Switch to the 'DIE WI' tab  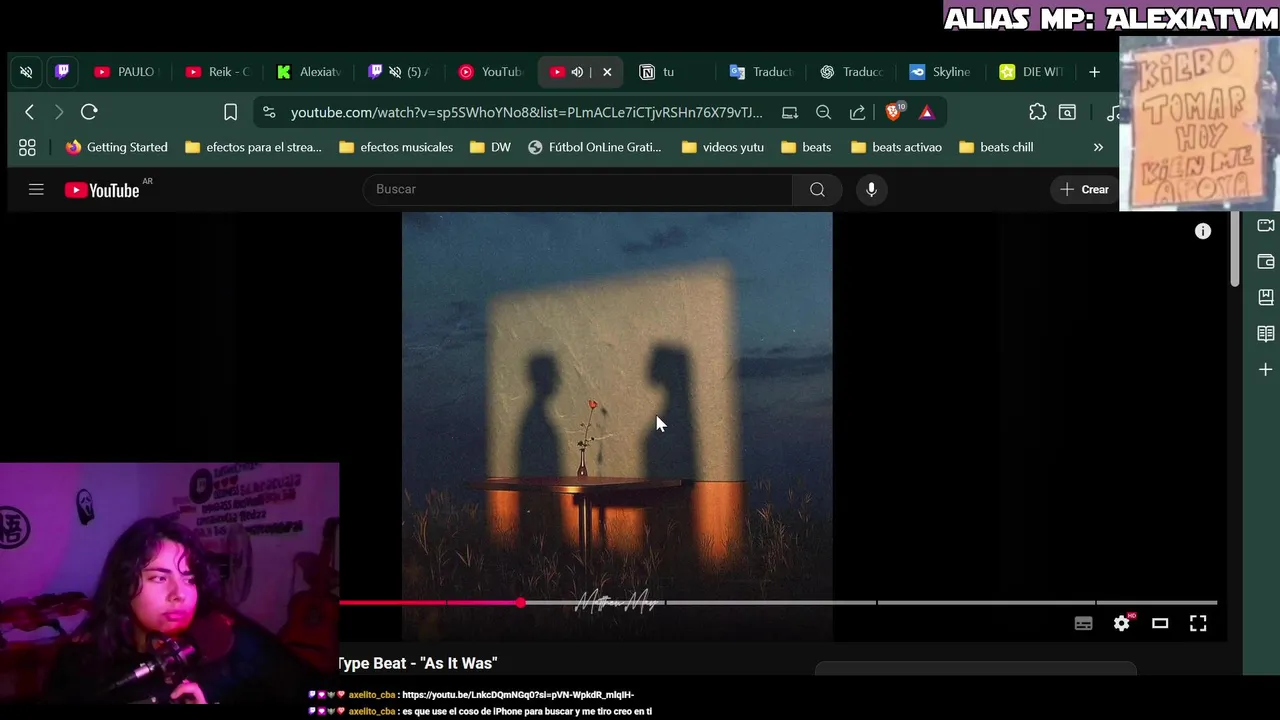[x=1031, y=72]
